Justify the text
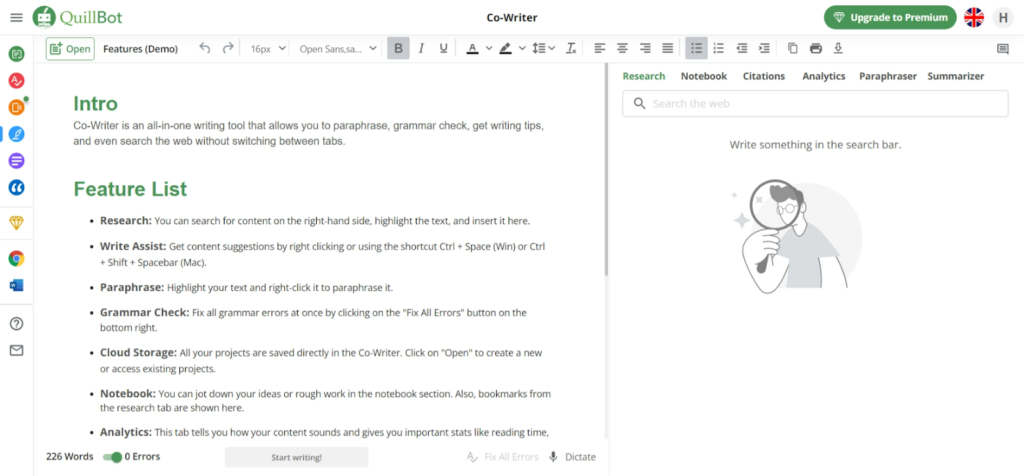 (667, 48)
